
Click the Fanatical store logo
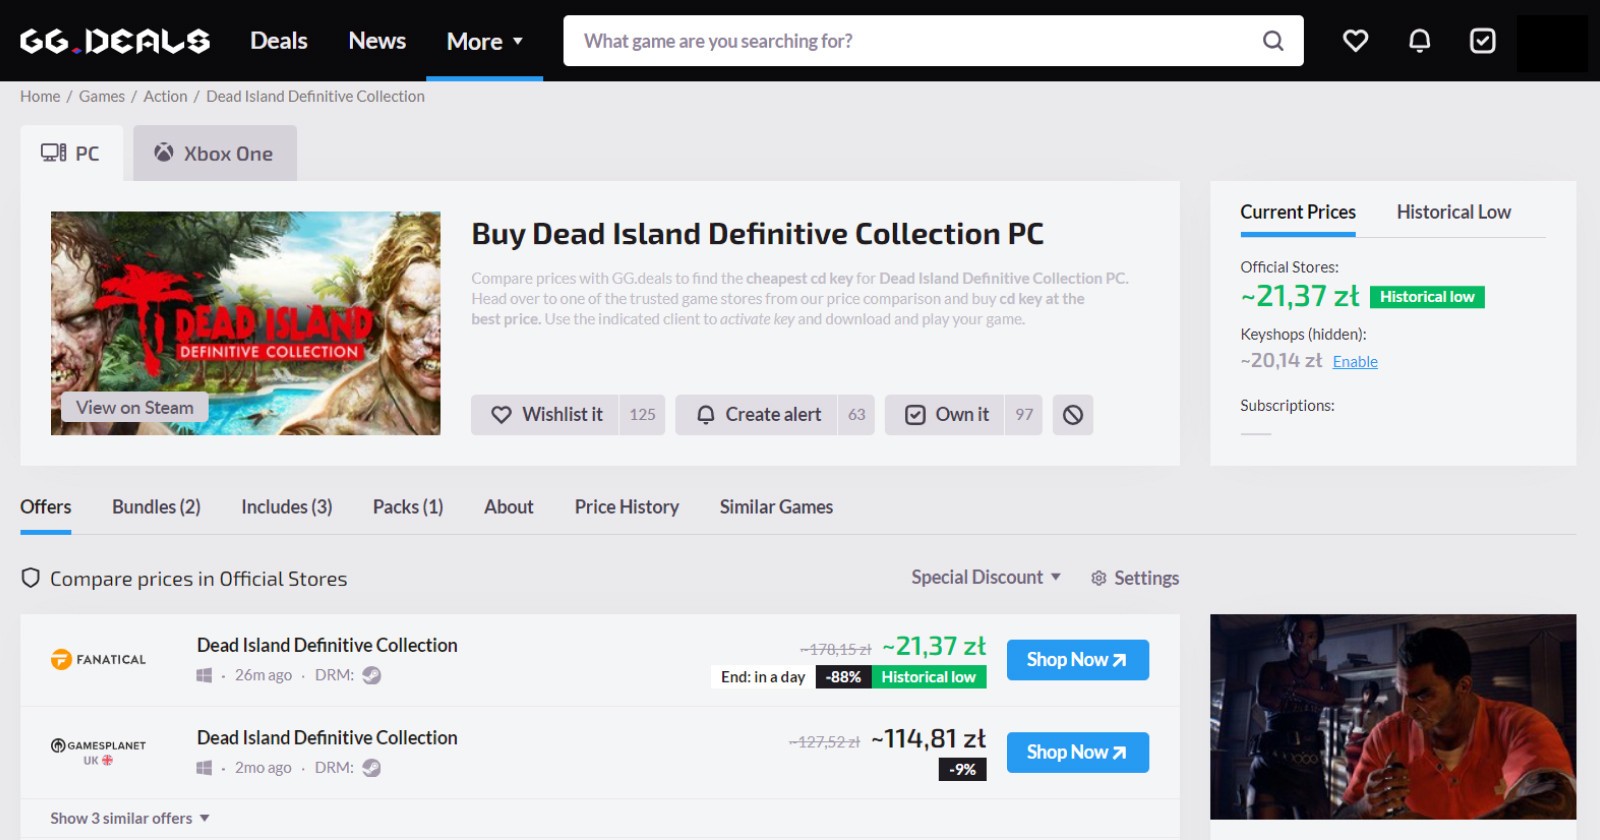(x=98, y=659)
